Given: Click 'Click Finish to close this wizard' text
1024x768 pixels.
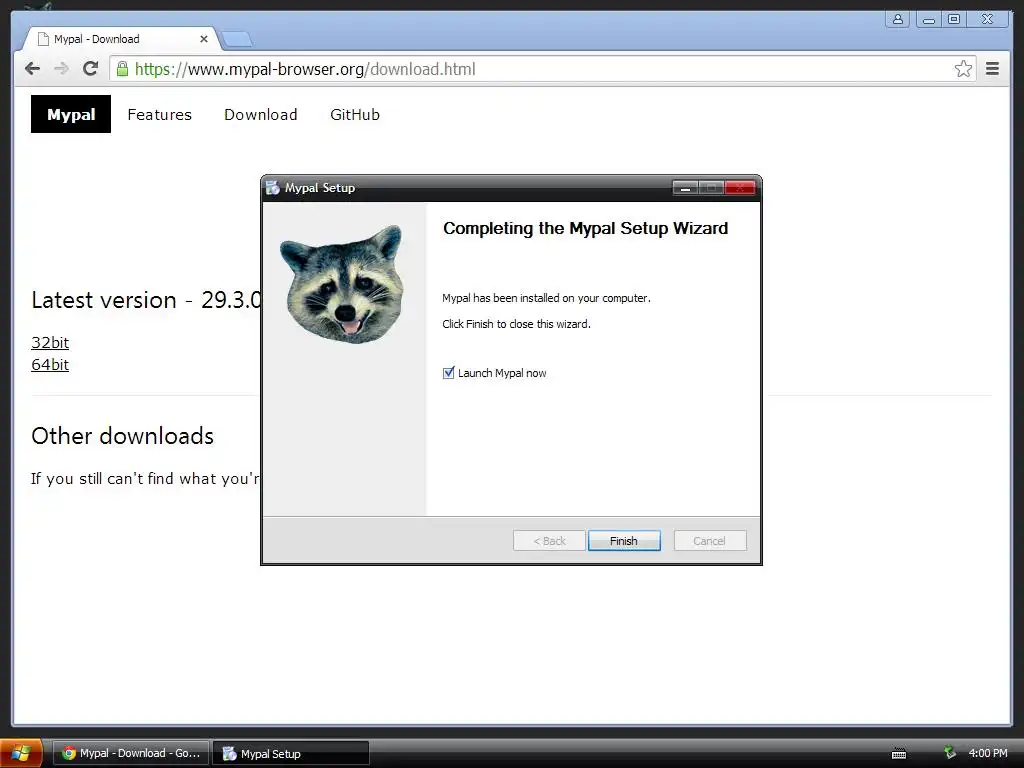Looking at the screenshot, I should [516, 324].
